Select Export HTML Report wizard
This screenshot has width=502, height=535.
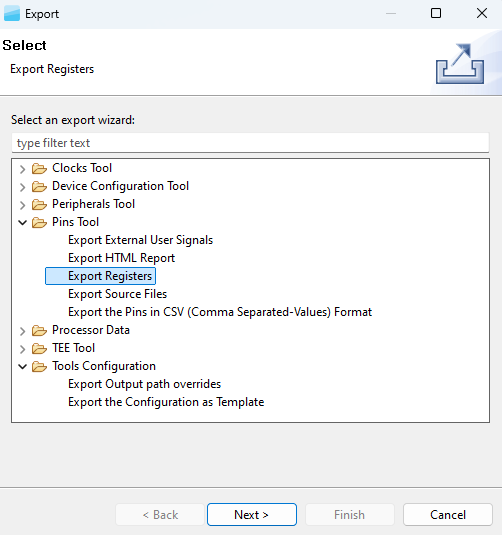tap(121, 258)
